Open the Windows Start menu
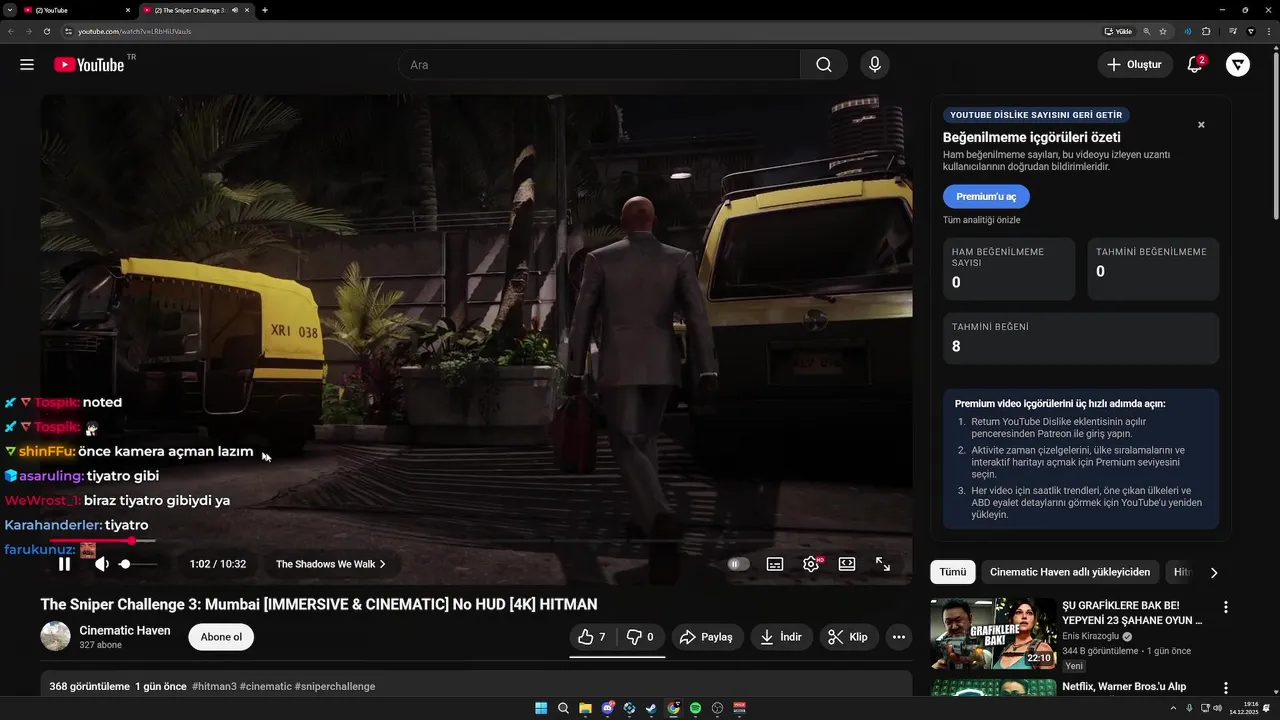The height and width of the screenshot is (720, 1280). 541,708
